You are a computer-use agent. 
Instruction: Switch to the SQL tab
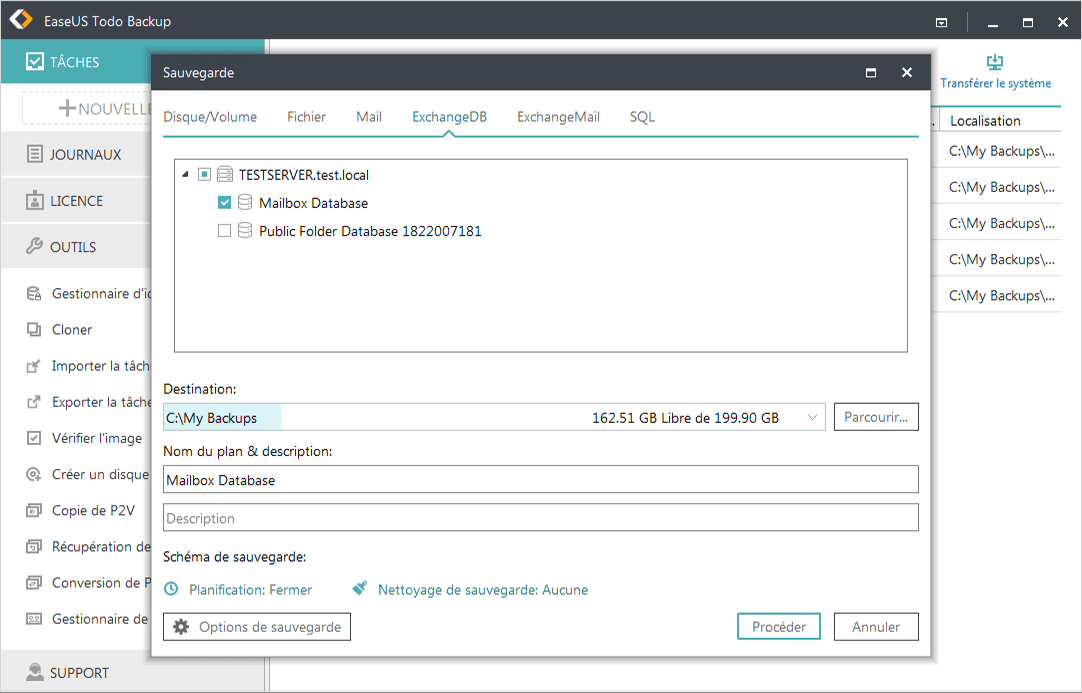(641, 116)
